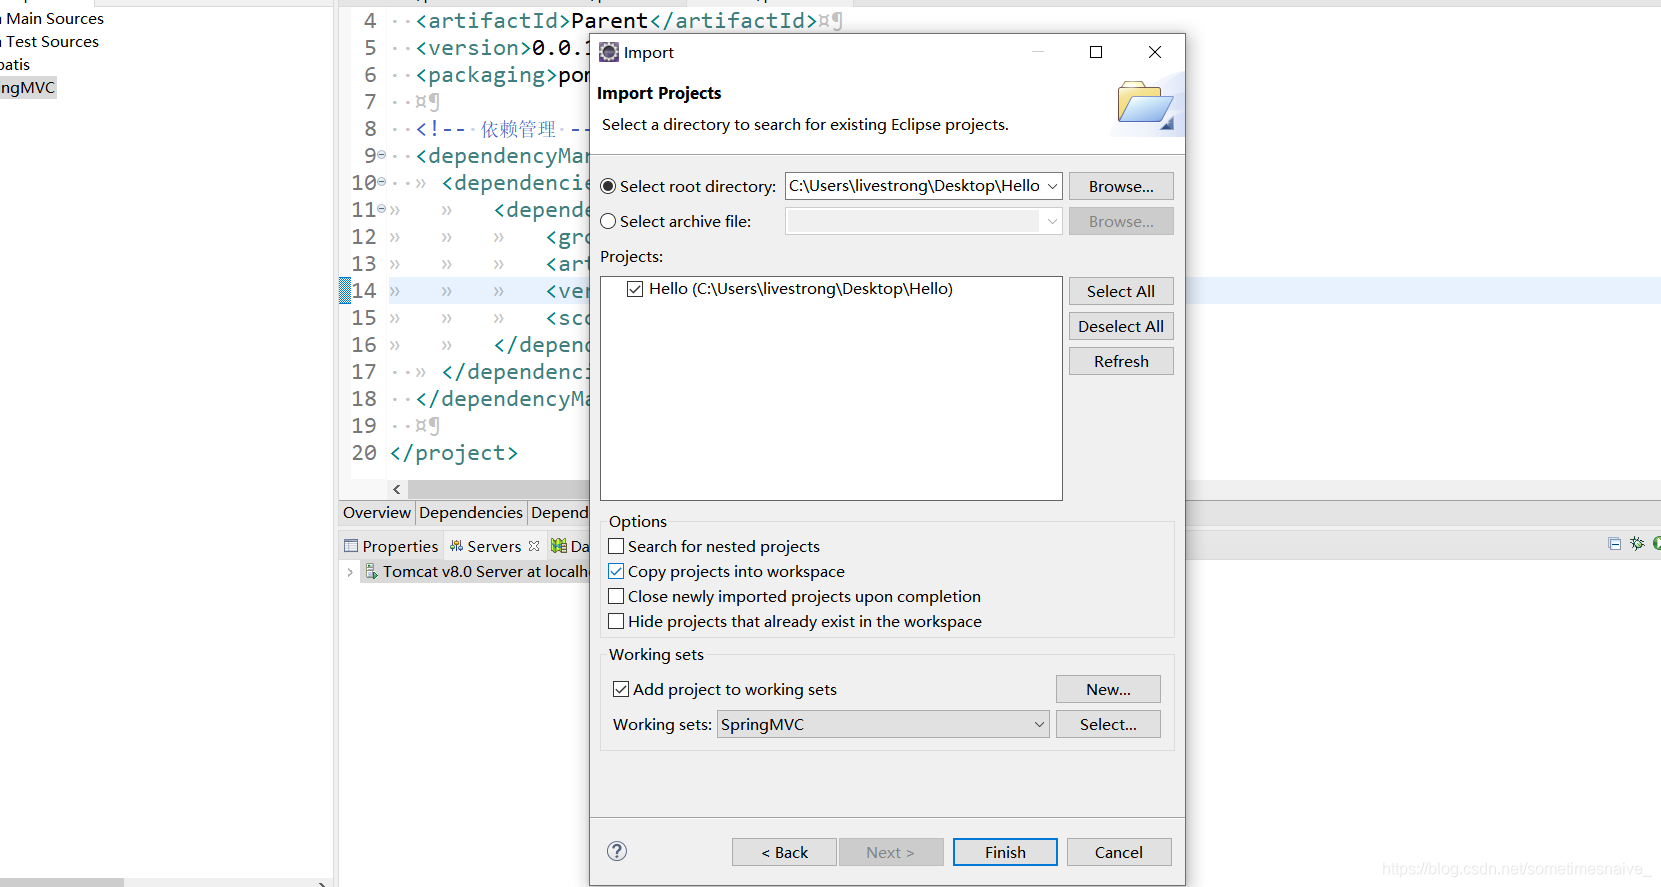Click the New... working set button

(1108, 689)
